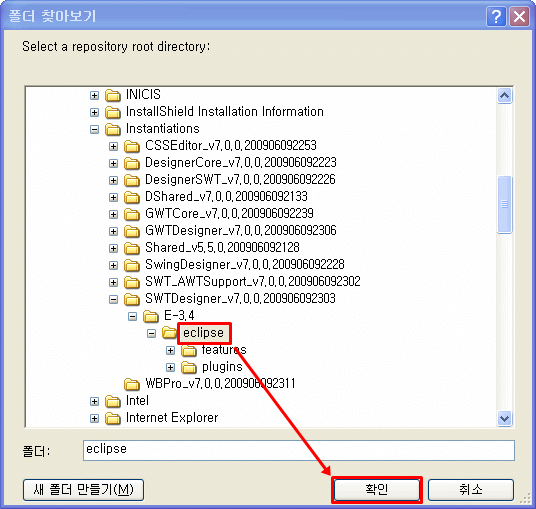Expand the plugins folder node
Viewport: 536px width, 509px height.
click(x=171, y=367)
